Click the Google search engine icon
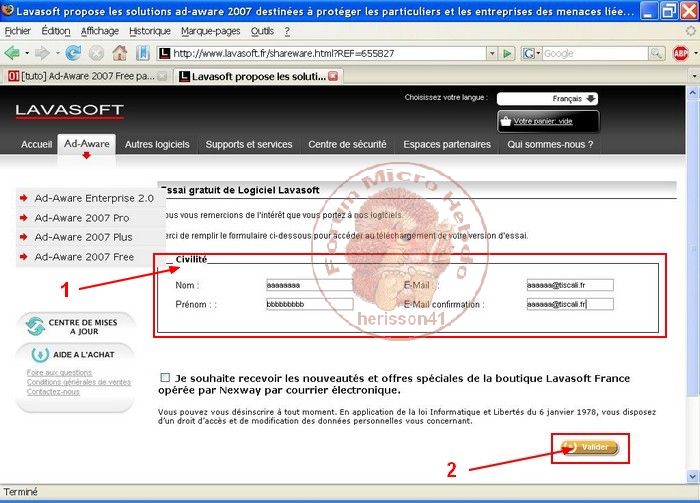The image size is (700, 503). coord(529,54)
